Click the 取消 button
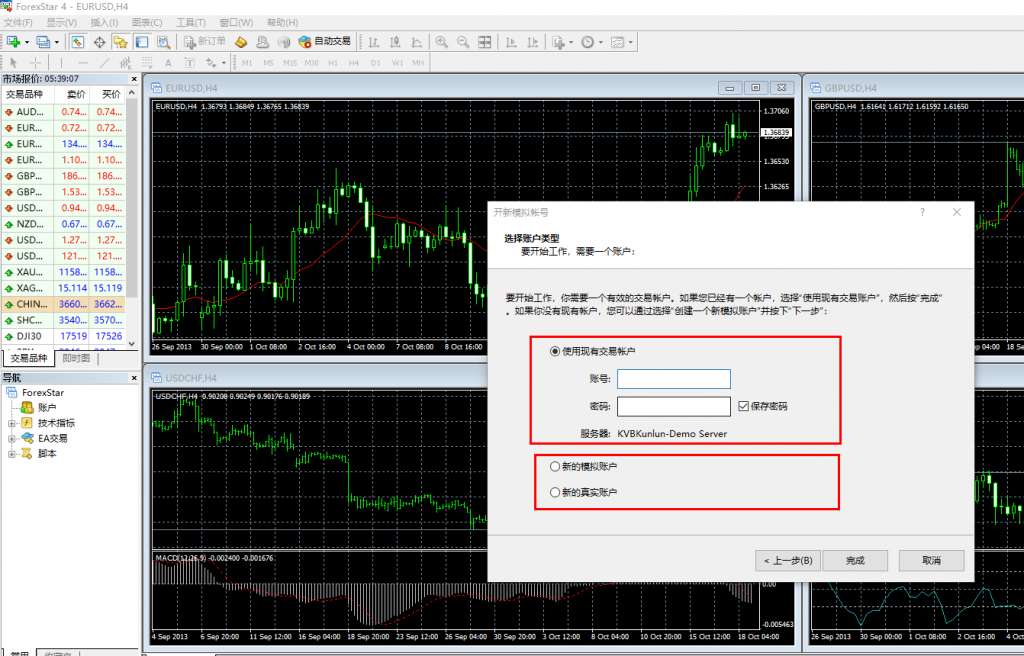This screenshot has width=1024, height=656. pos(931,560)
